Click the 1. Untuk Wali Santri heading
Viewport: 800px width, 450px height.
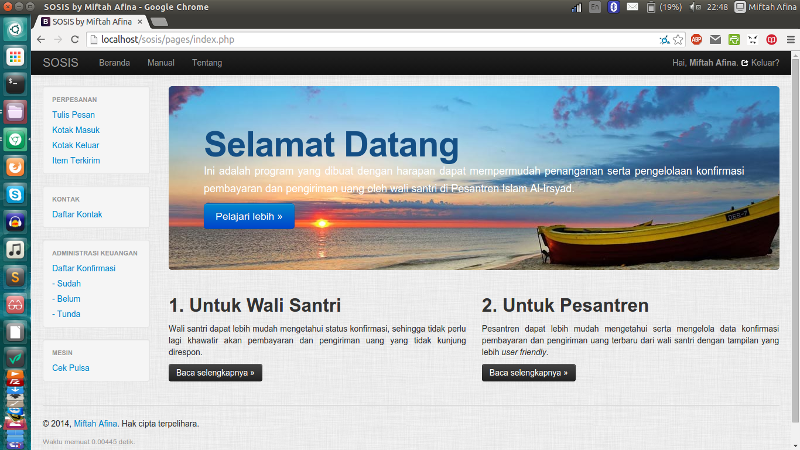pos(255,305)
